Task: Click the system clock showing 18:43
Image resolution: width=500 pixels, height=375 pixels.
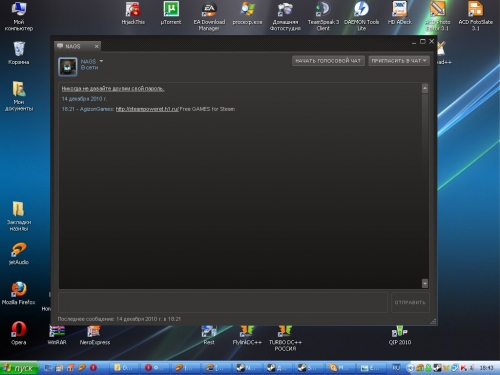Action: click(486, 368)
